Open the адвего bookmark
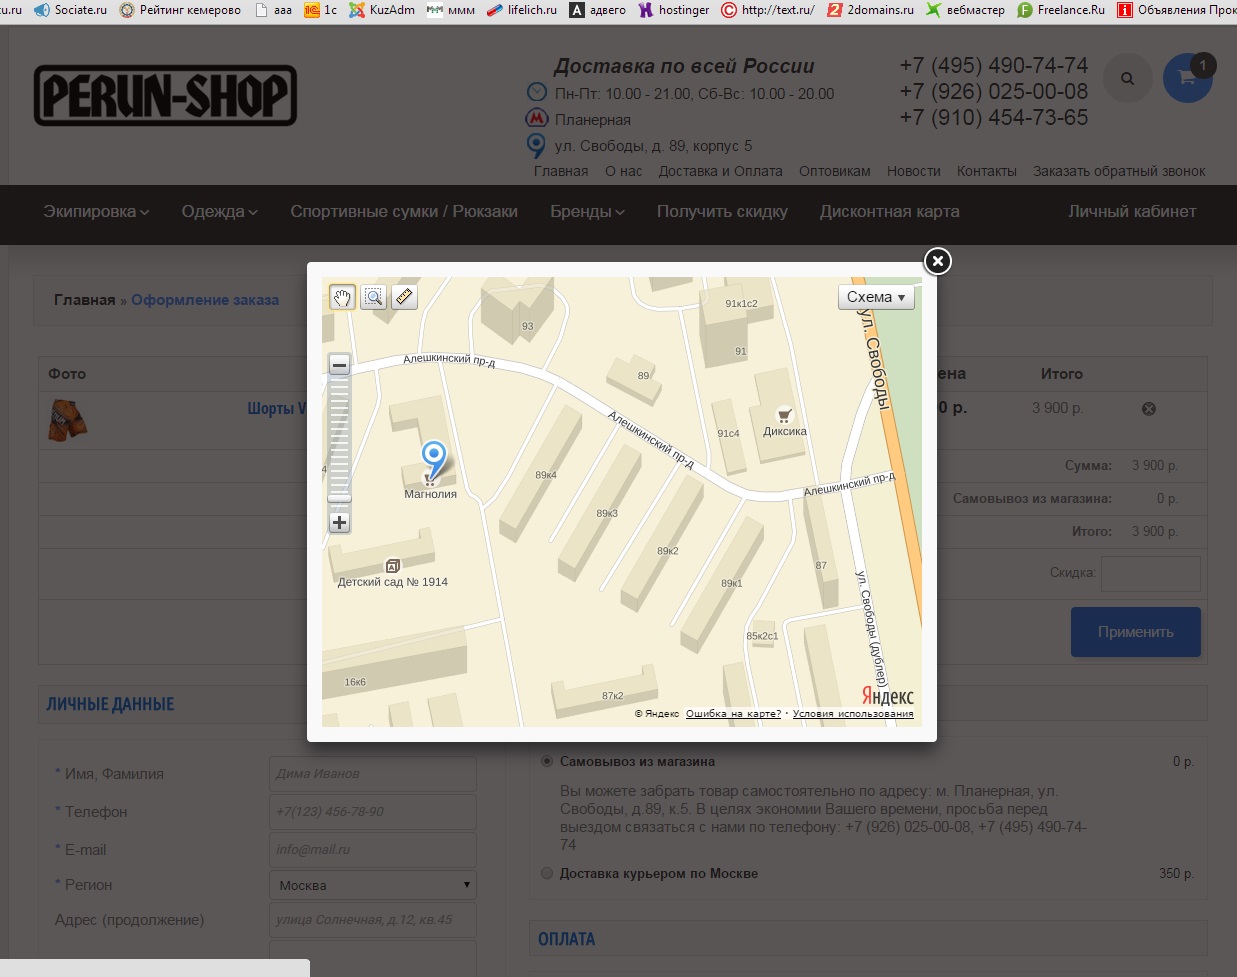Screen dimensions: 1237x977 (598, 10)
